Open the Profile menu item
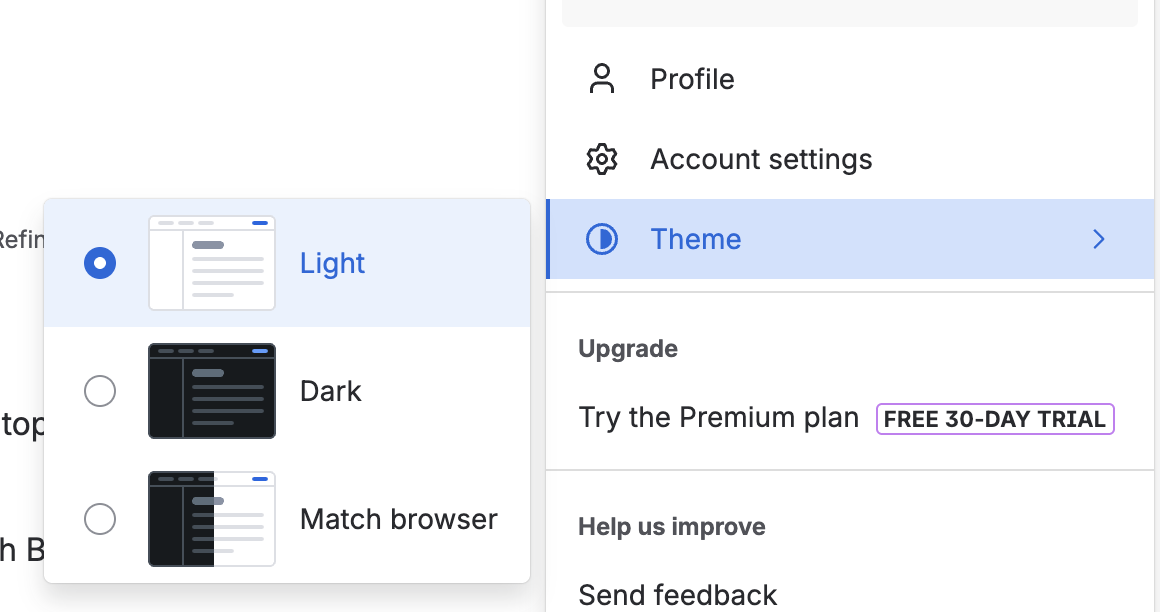This screenshot has width=1160, height=612. point(692,79)
